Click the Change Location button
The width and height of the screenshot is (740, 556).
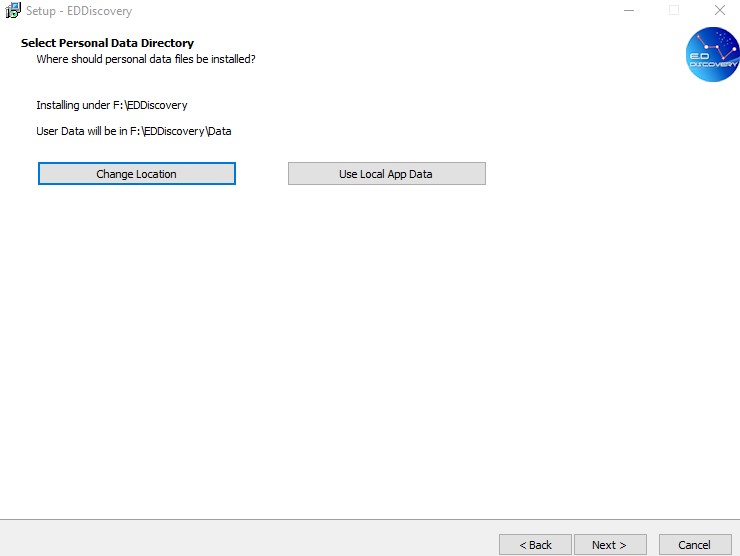[136, 174]
